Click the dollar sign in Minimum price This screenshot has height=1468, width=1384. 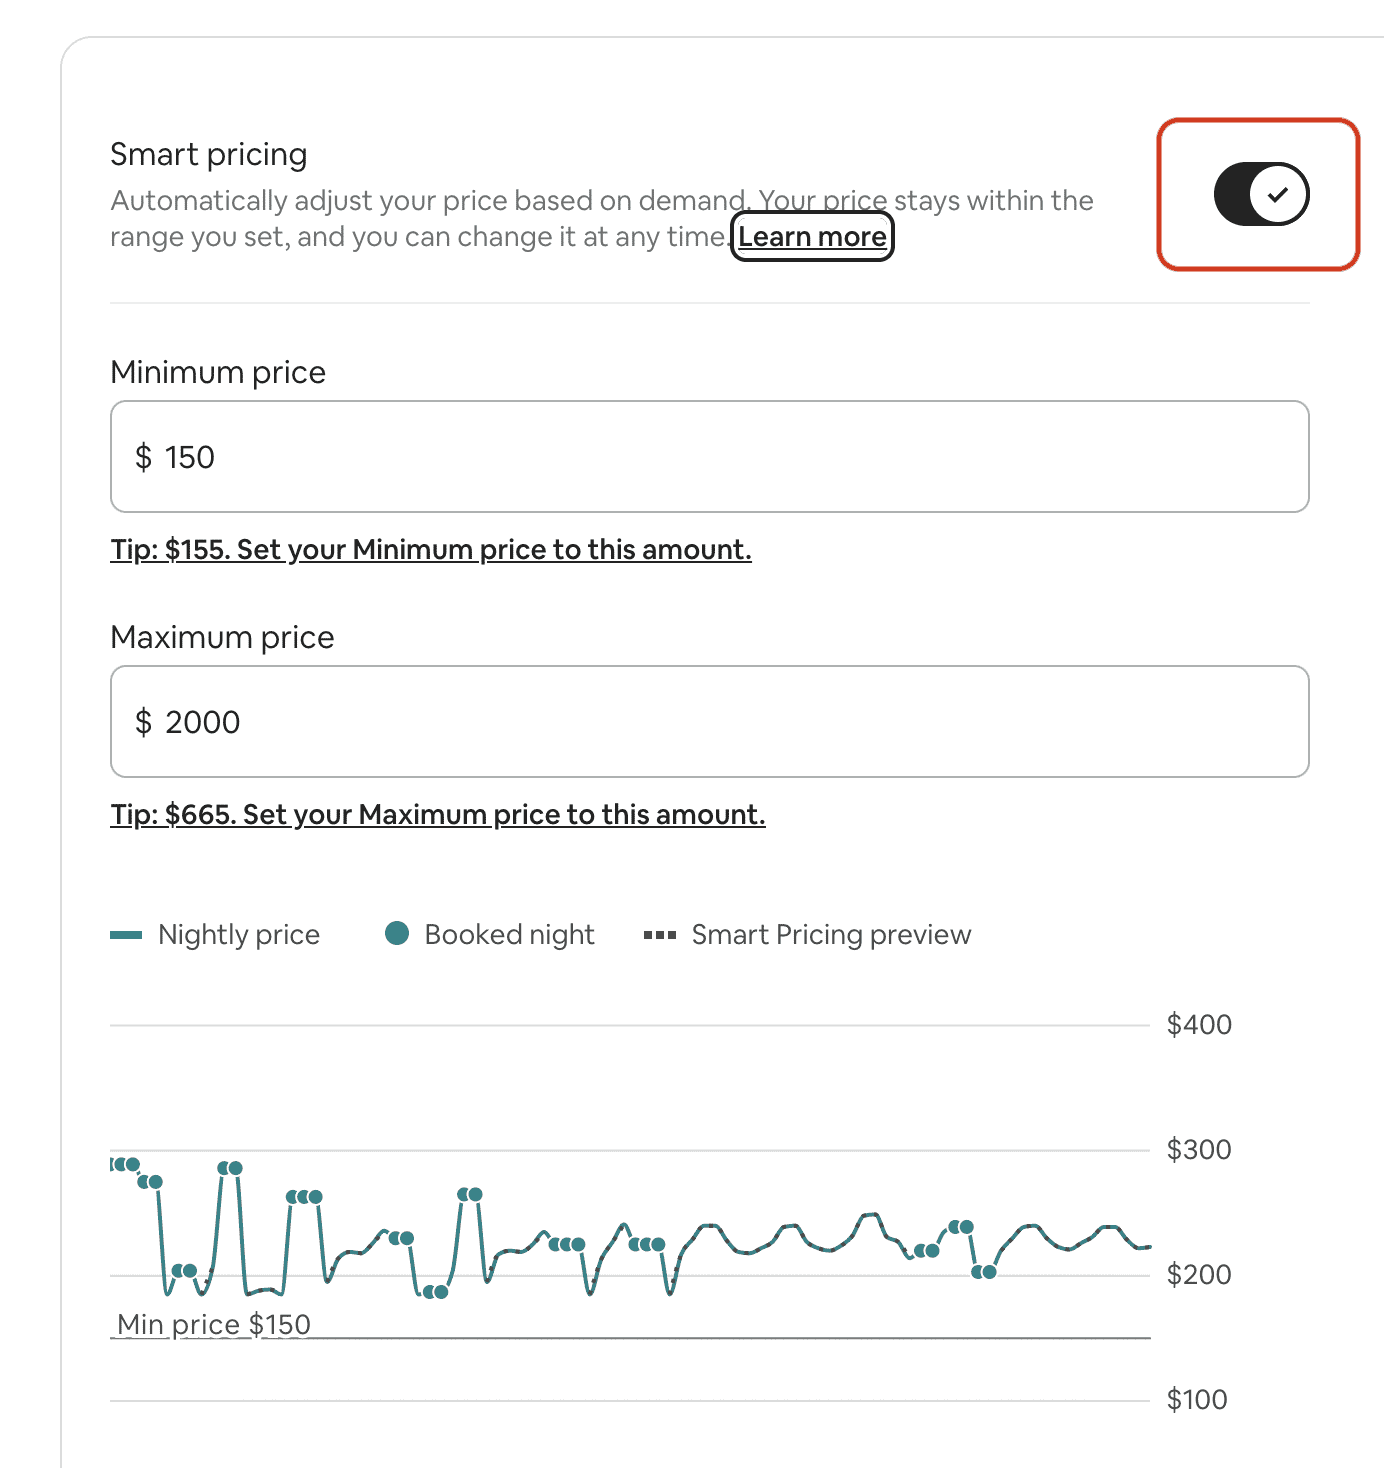point(144,457)
